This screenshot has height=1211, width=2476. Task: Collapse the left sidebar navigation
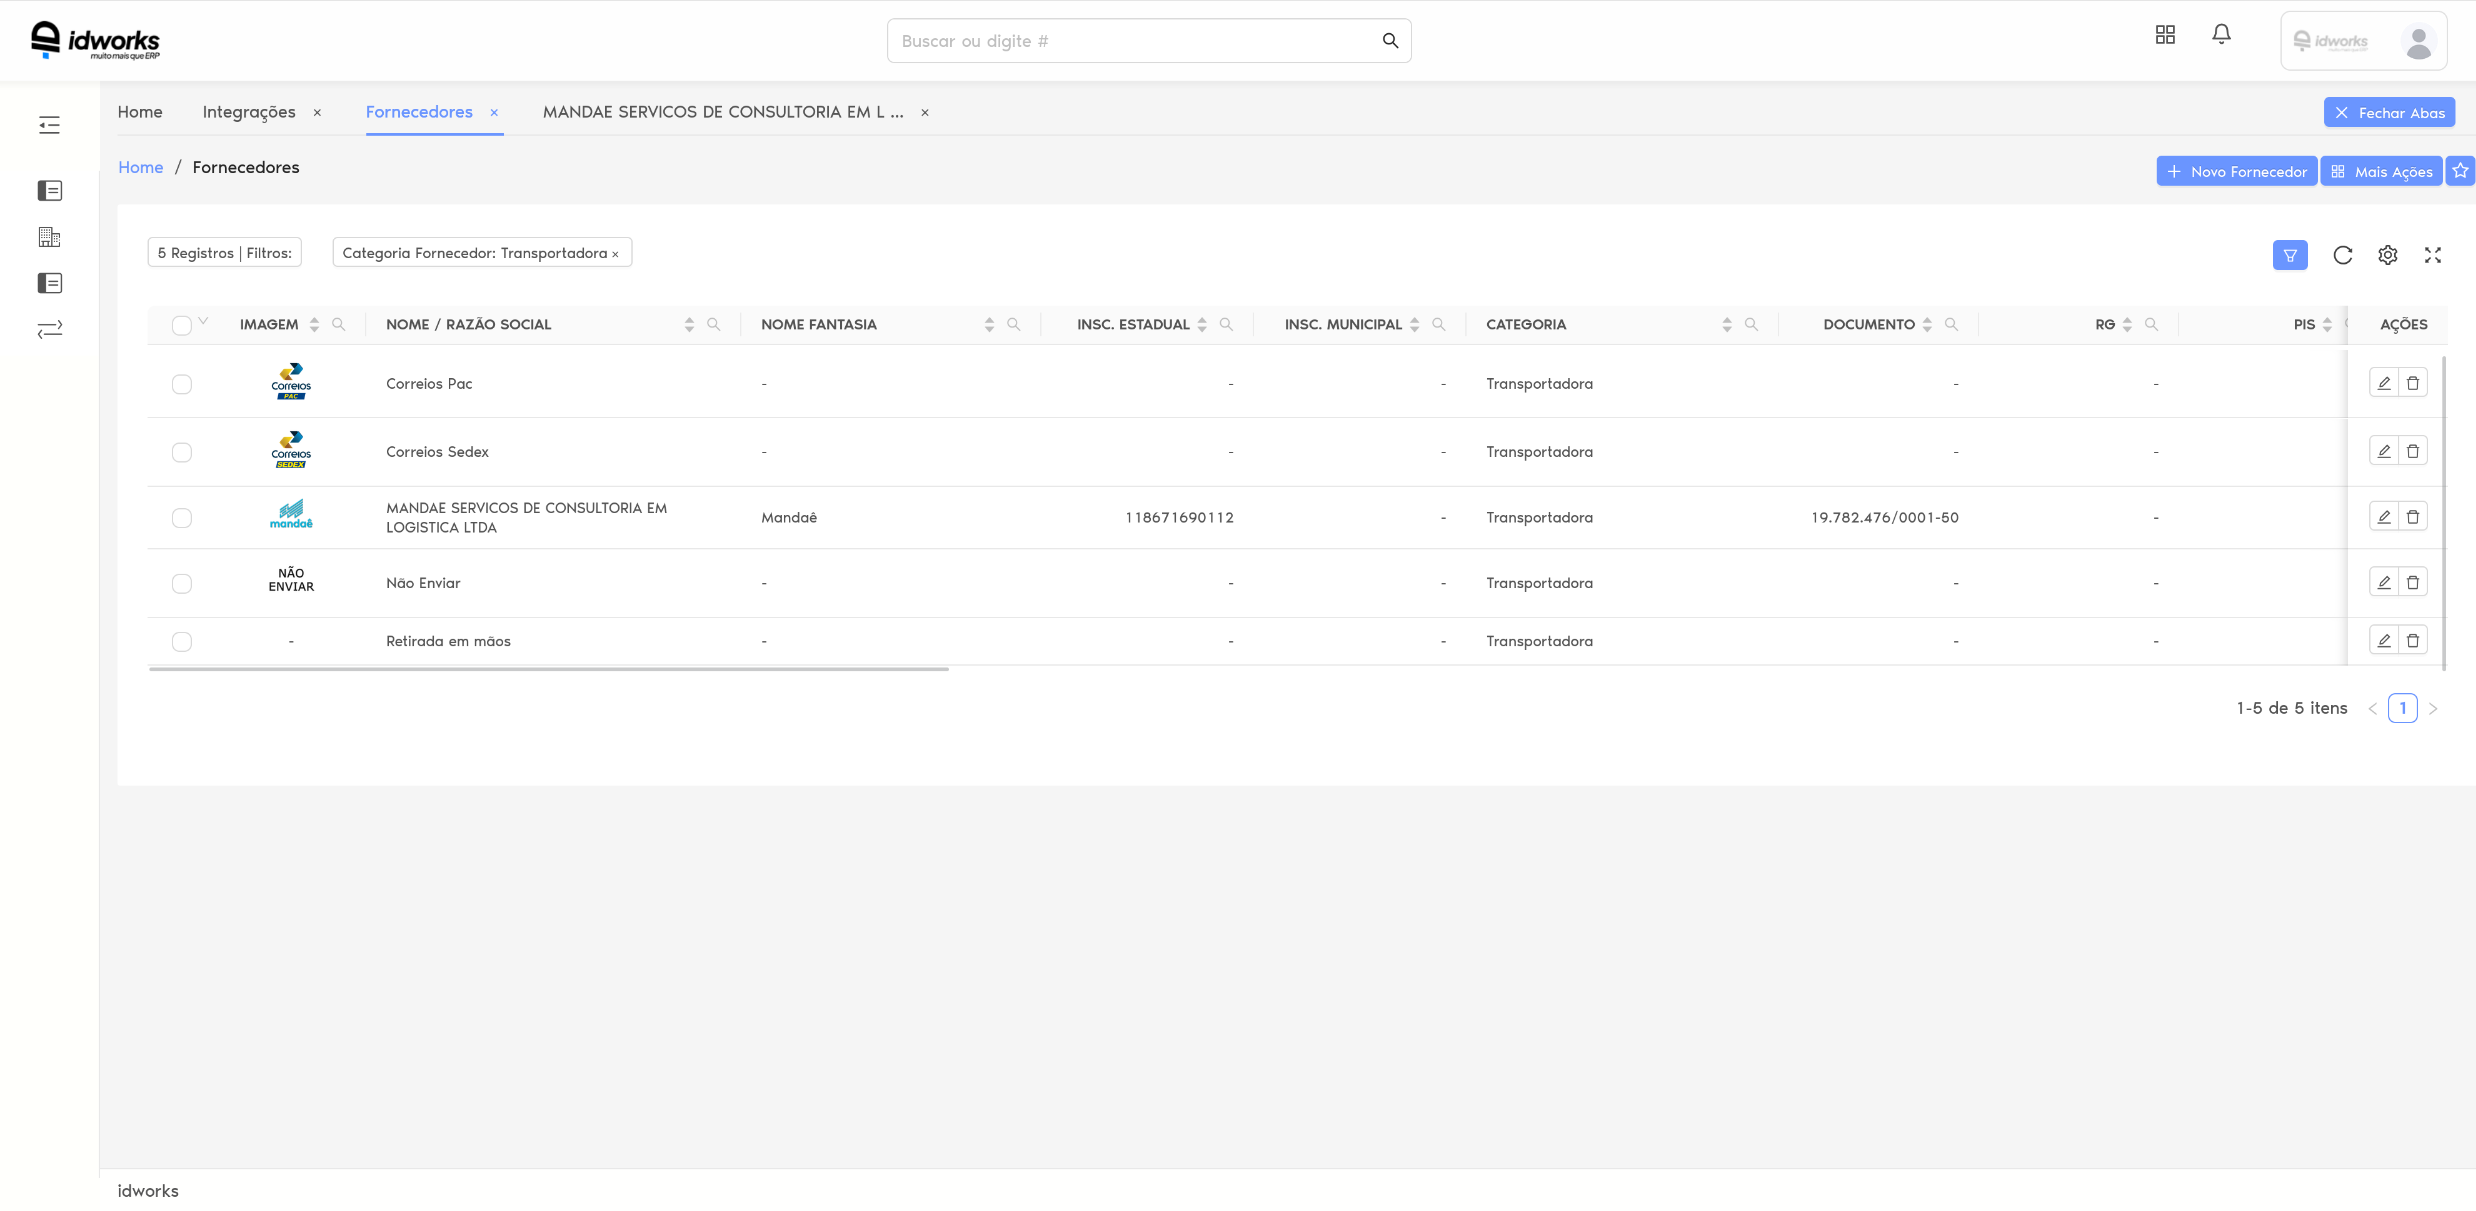(49, 124)
